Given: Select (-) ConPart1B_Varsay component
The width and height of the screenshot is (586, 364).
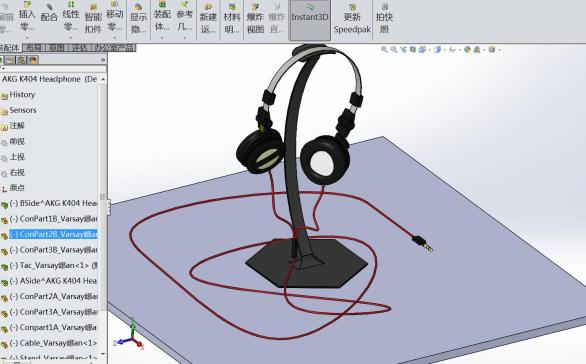Looking at the screenshot, I should pyautogui.click(x=53, y=219).
